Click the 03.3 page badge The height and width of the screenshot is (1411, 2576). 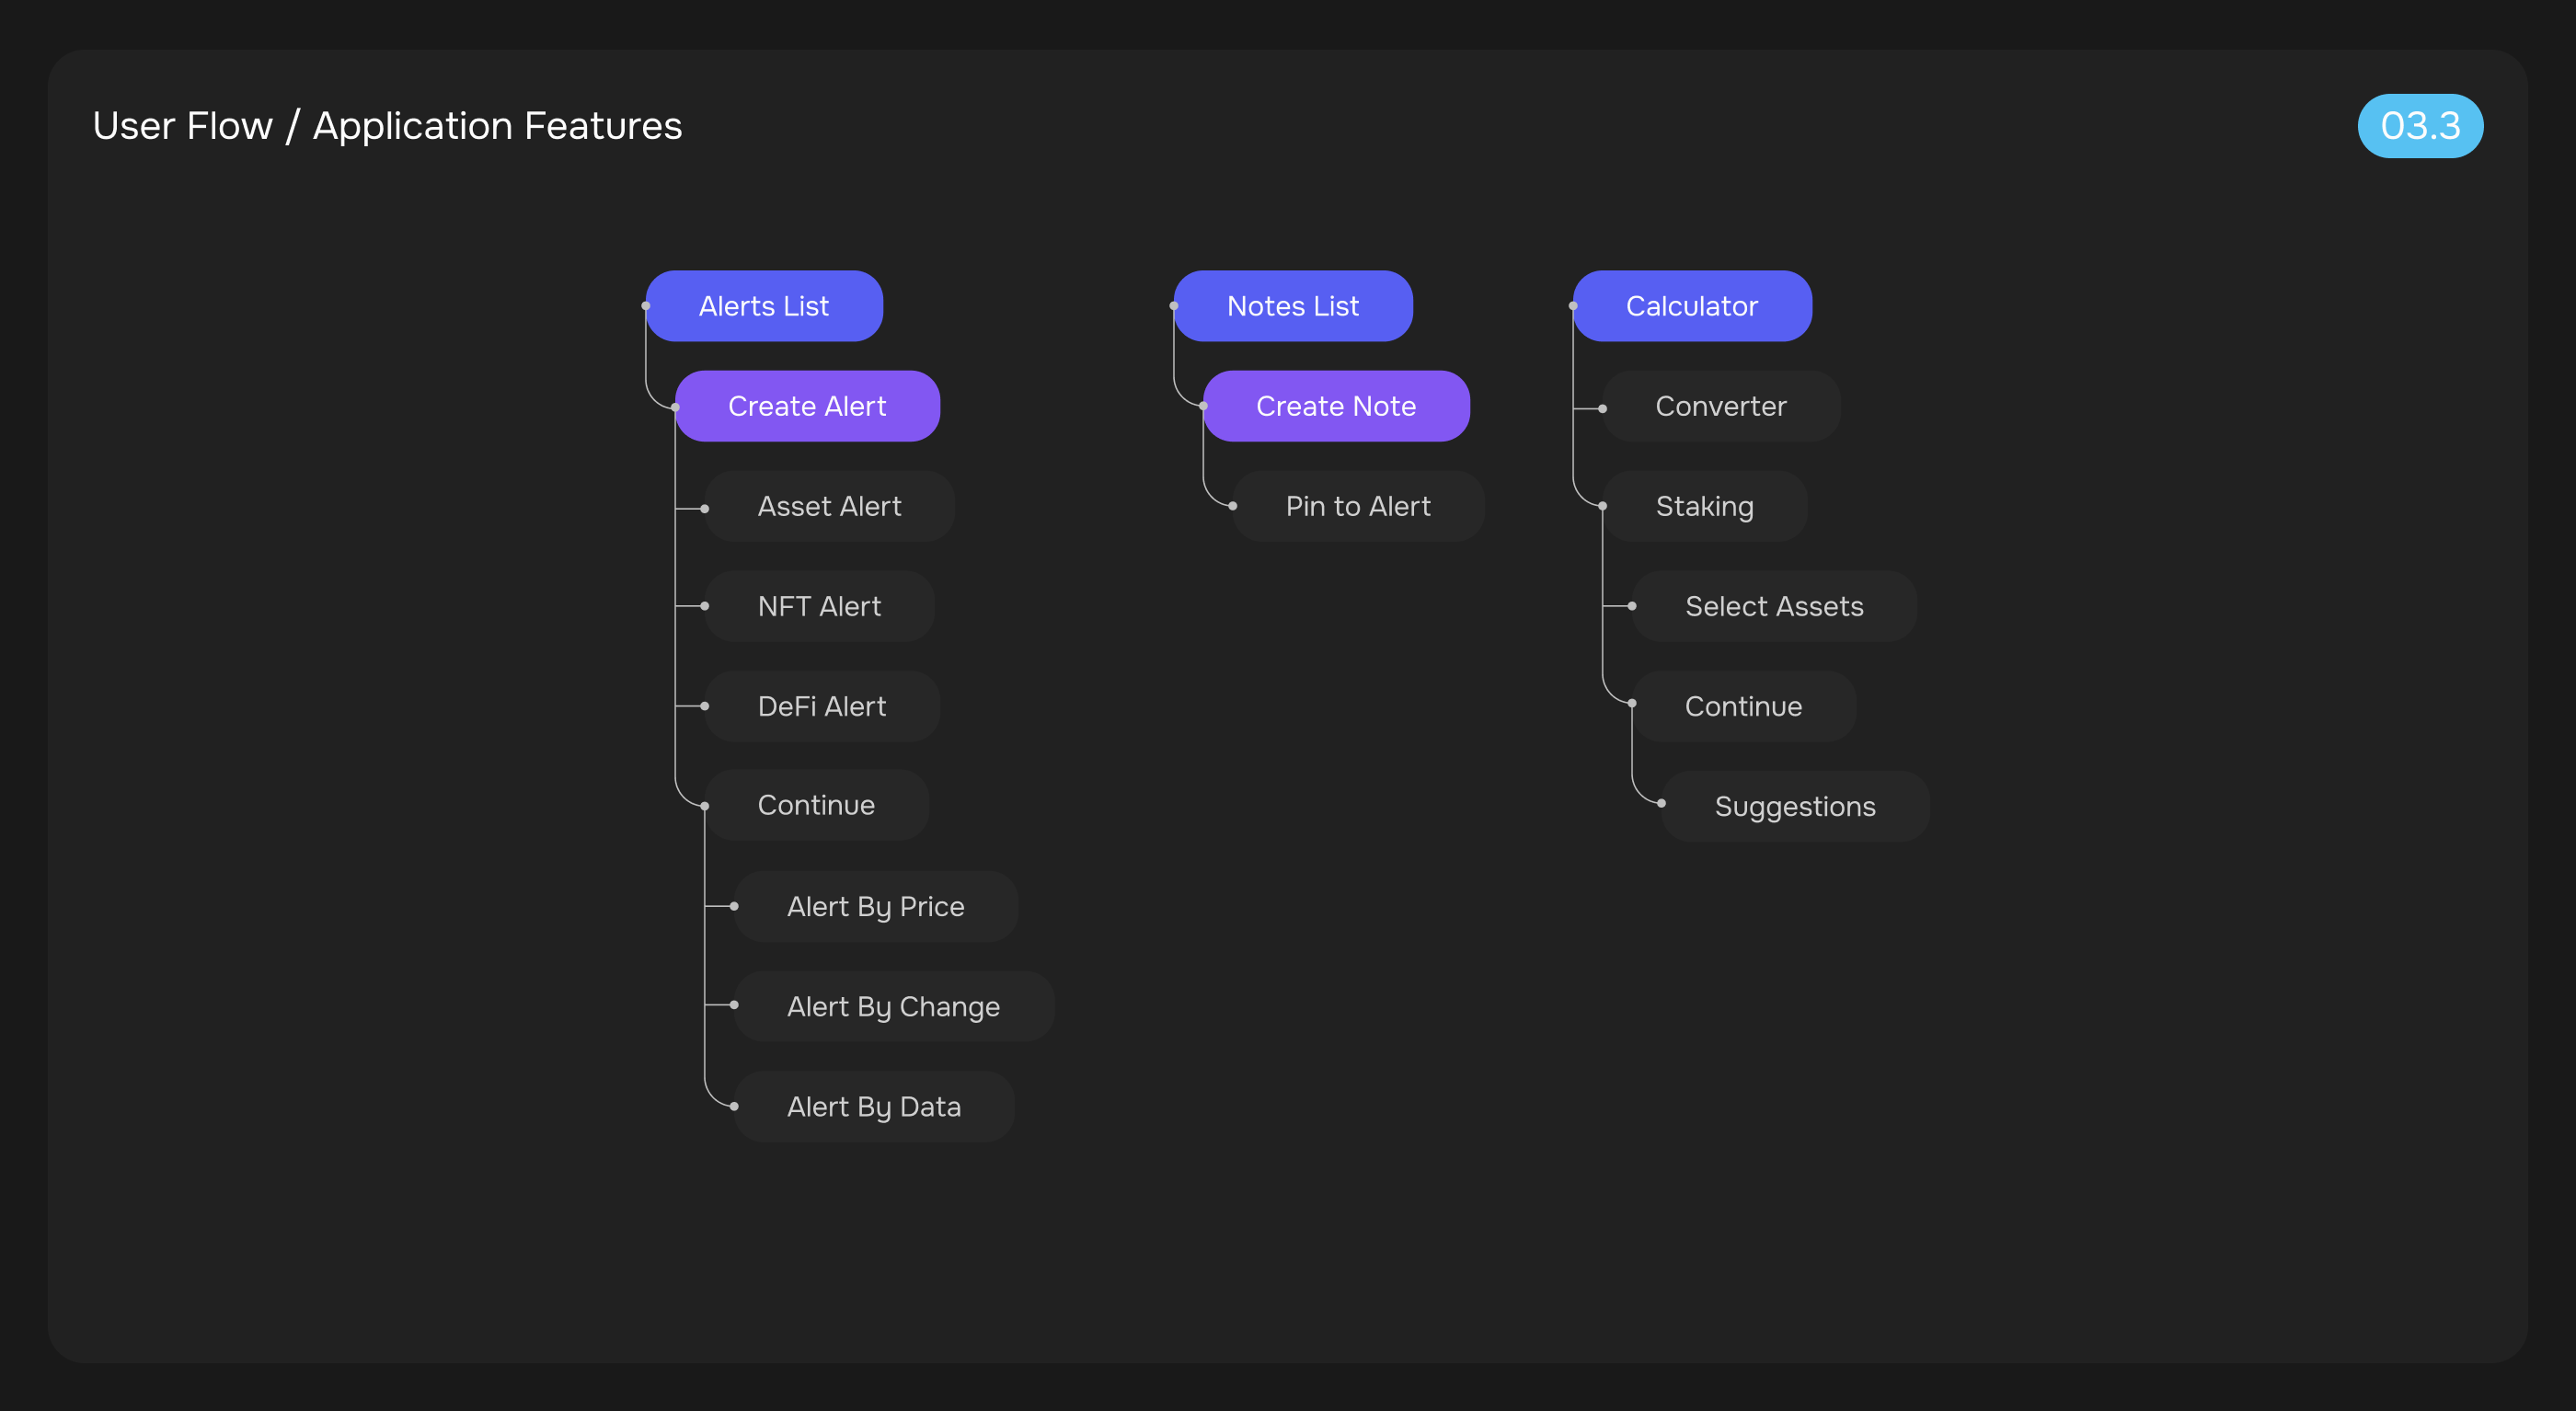[2419, 126]
